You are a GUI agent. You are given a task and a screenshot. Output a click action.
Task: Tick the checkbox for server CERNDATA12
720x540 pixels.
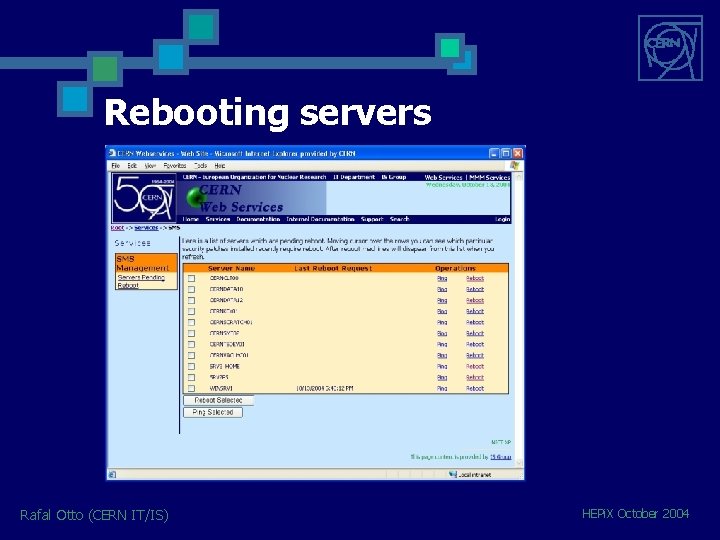(191, 300)
